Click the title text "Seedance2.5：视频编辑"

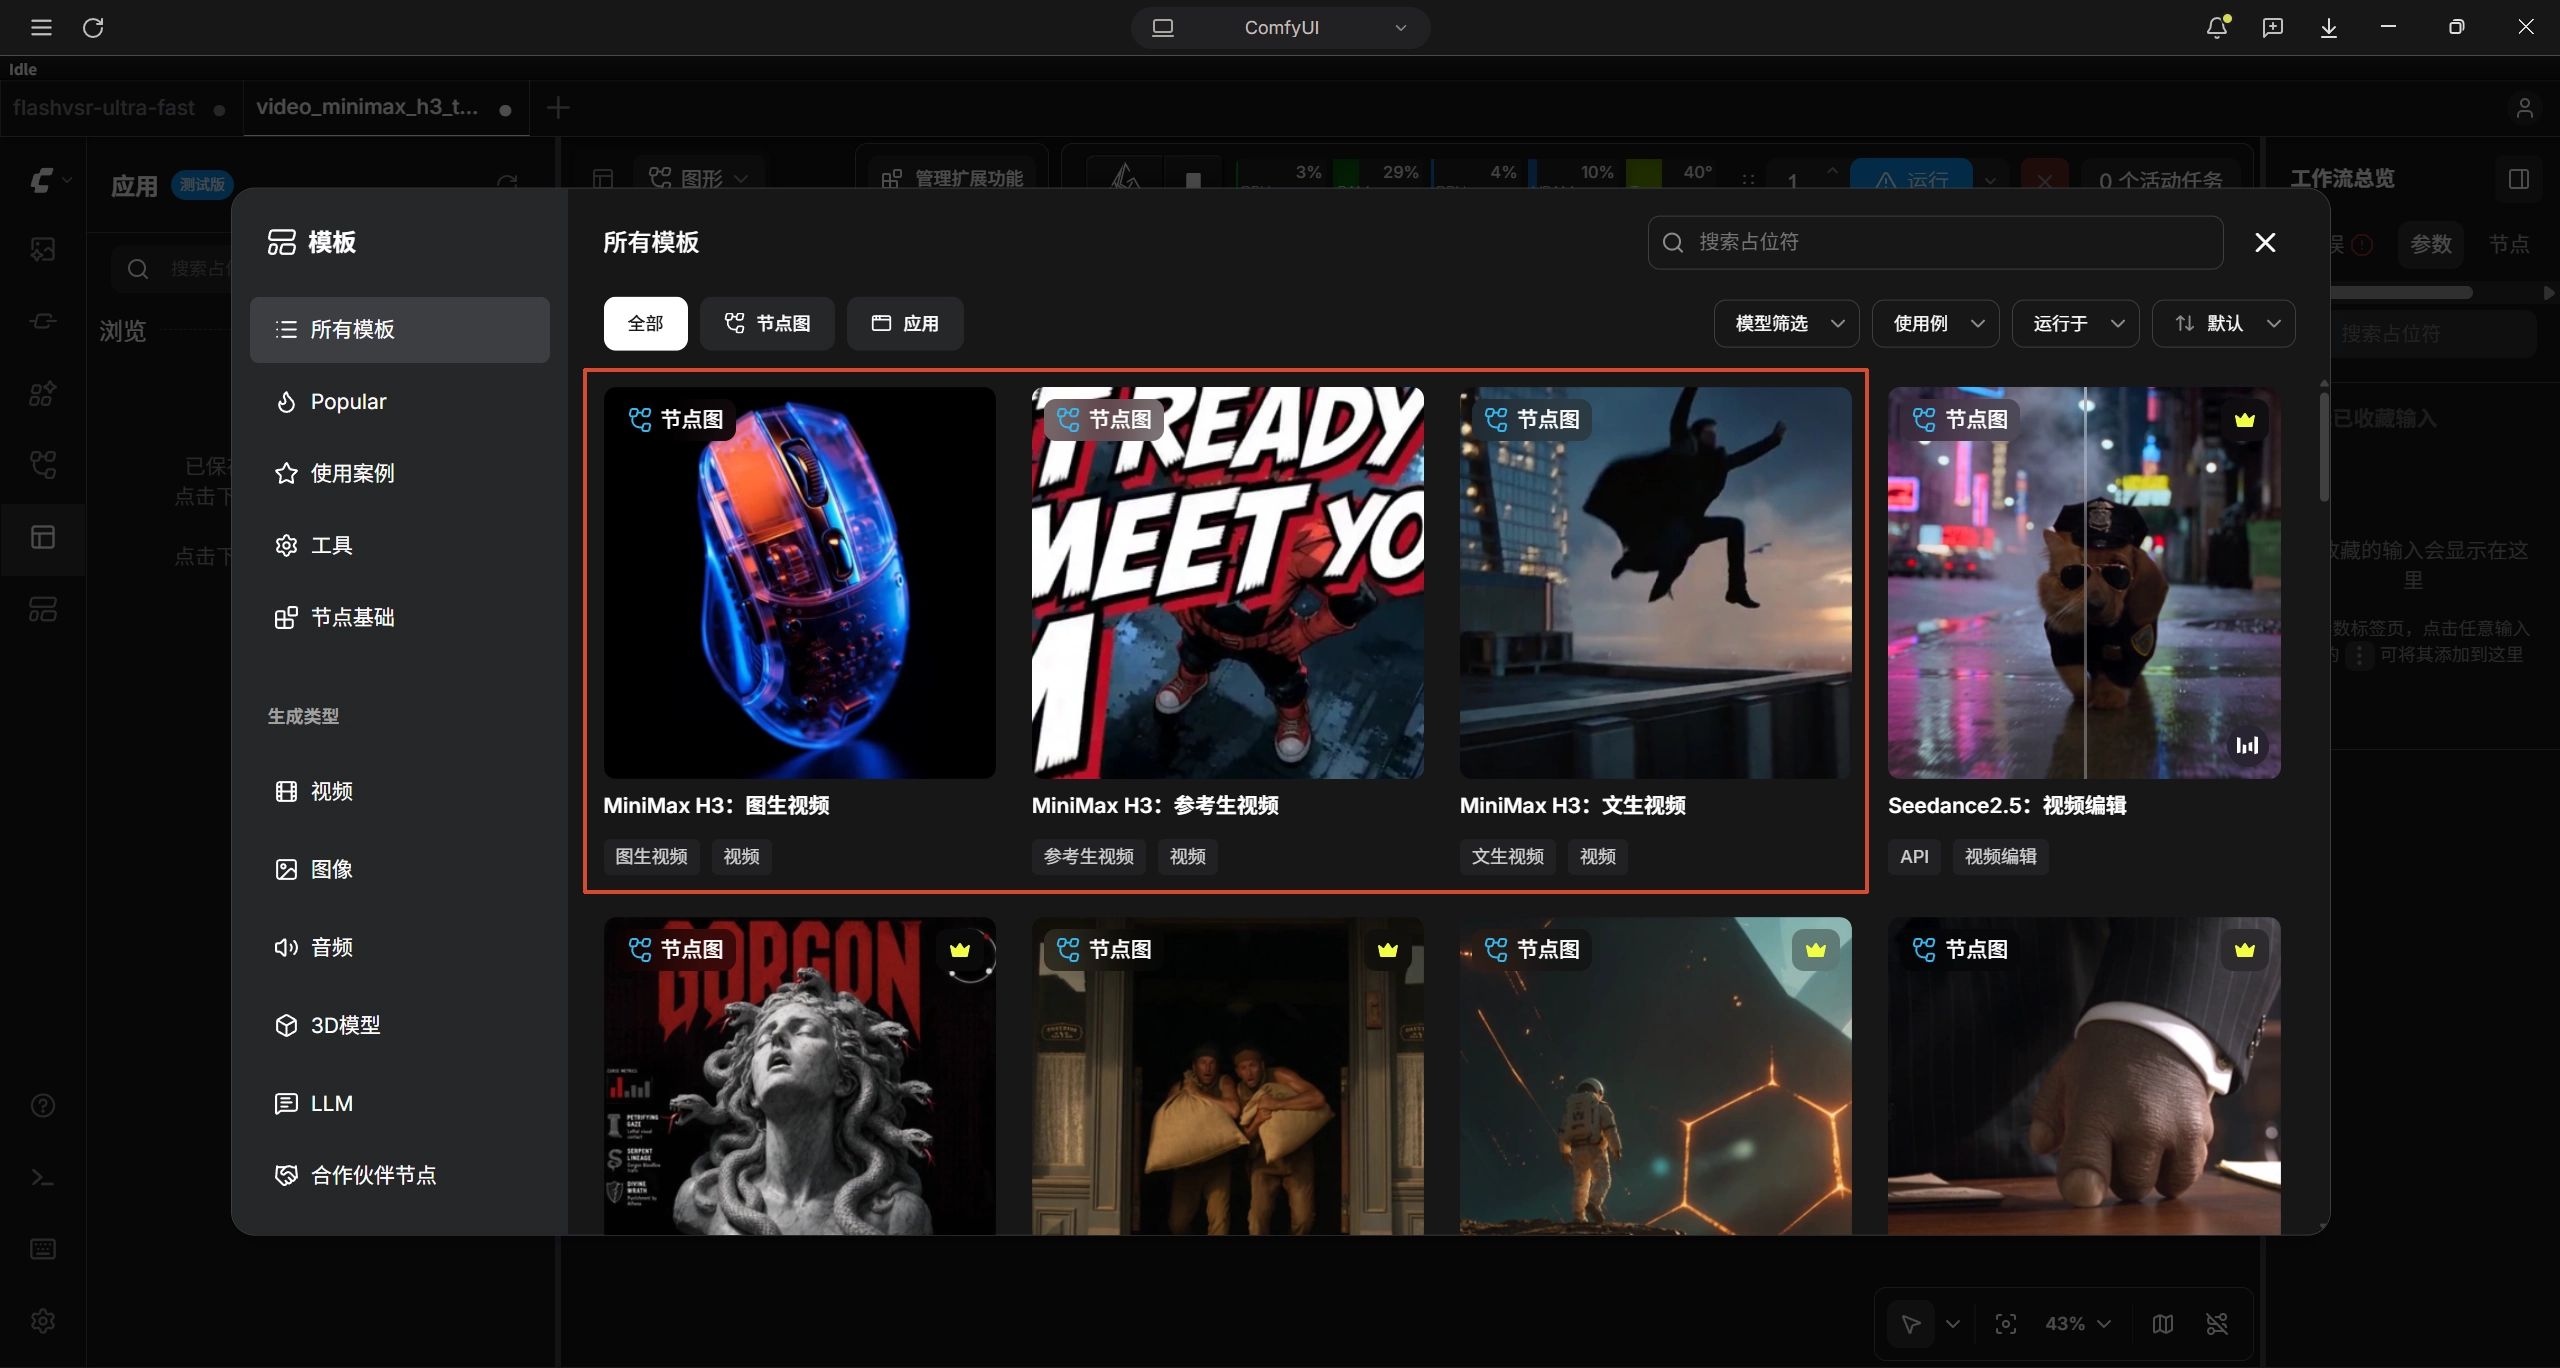pyautogui.click(x=2007, y=805)
